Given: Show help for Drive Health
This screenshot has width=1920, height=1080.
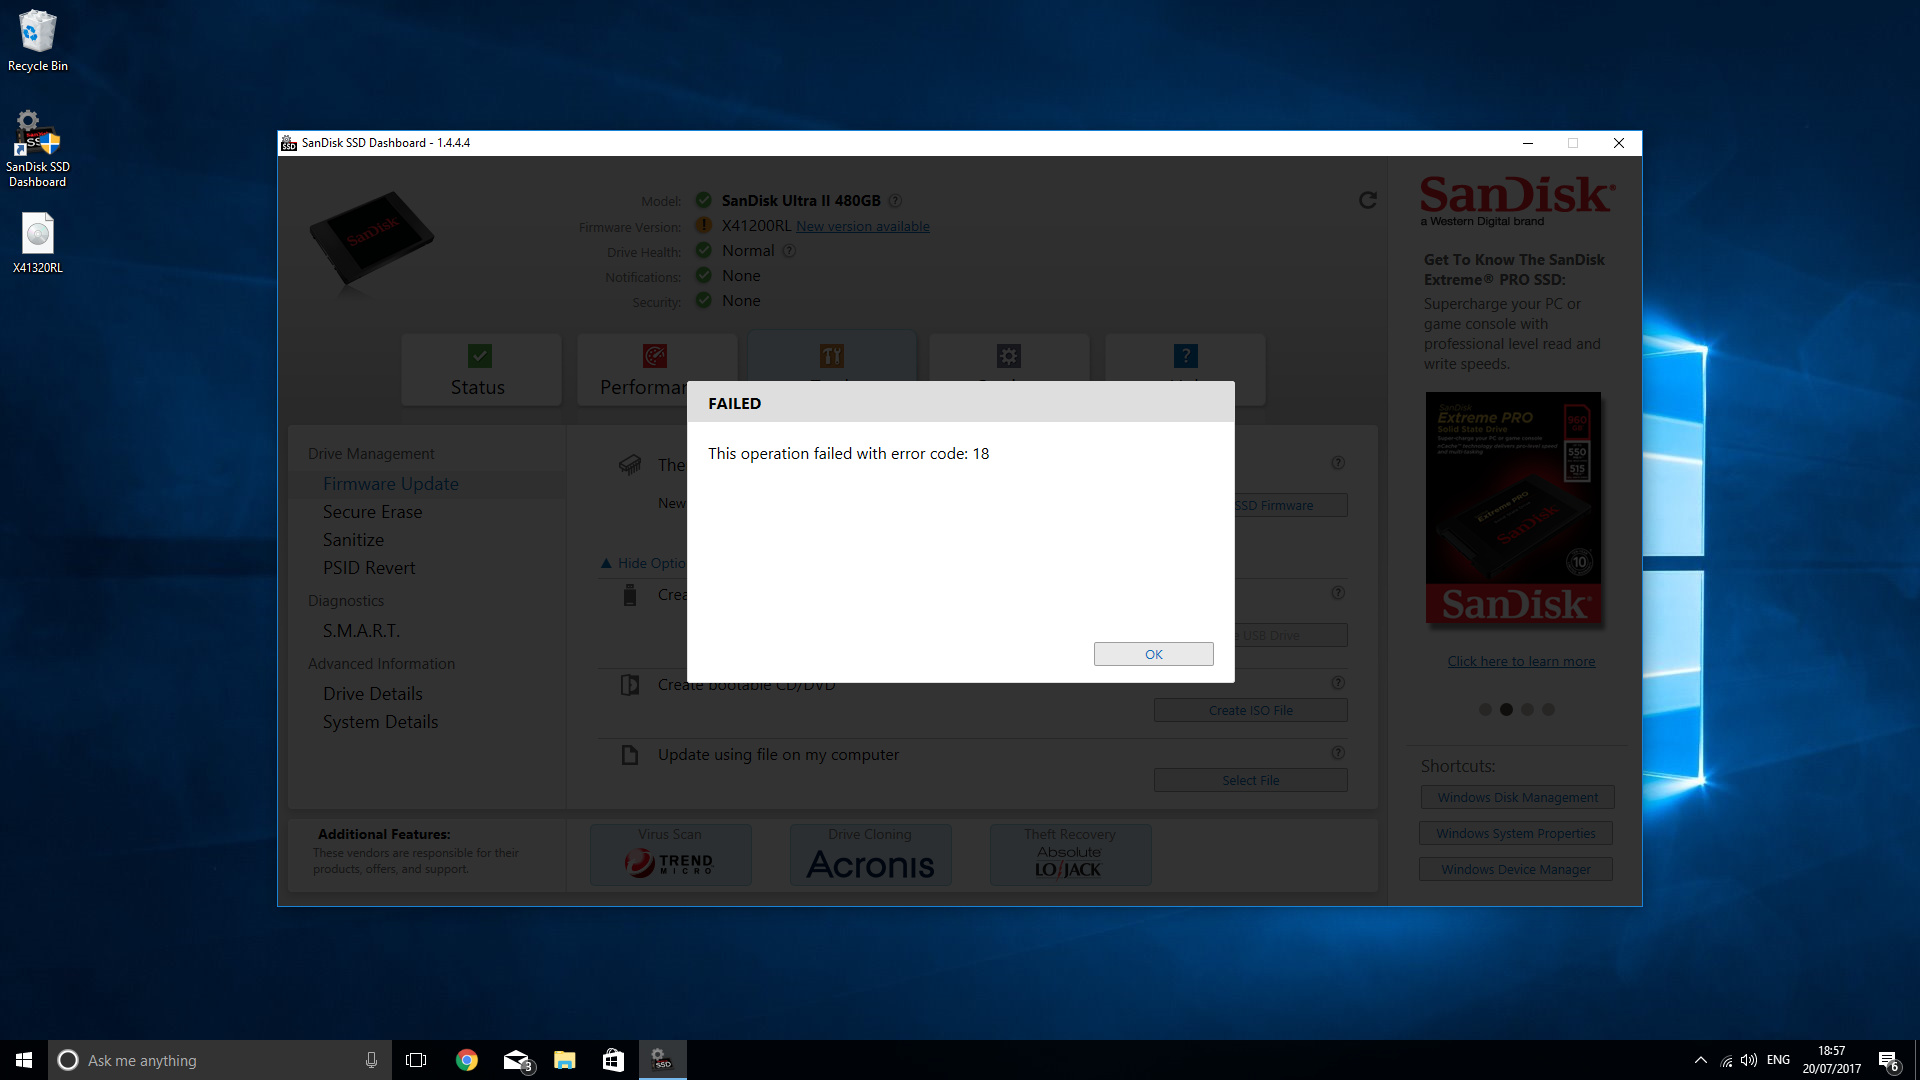Looking at the screenshot, I should [x=788, y=251].
